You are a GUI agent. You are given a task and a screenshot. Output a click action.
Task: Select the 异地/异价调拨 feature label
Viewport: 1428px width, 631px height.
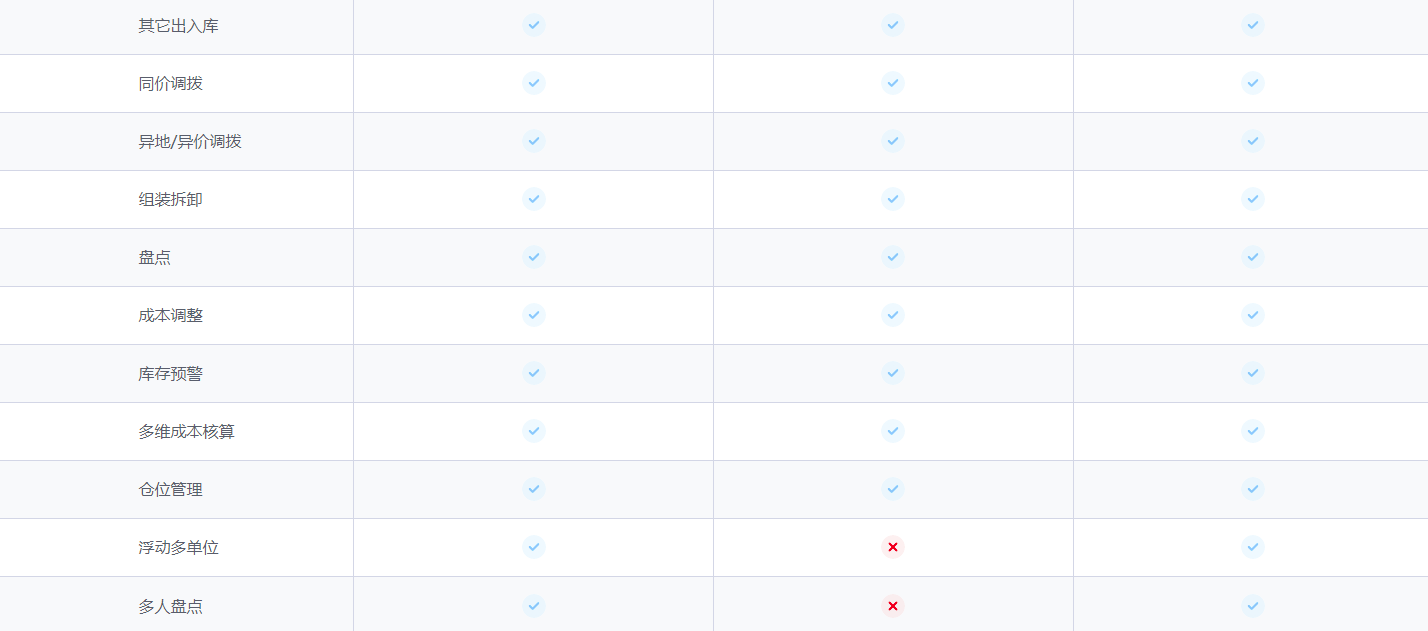click(x=190, y=142)
